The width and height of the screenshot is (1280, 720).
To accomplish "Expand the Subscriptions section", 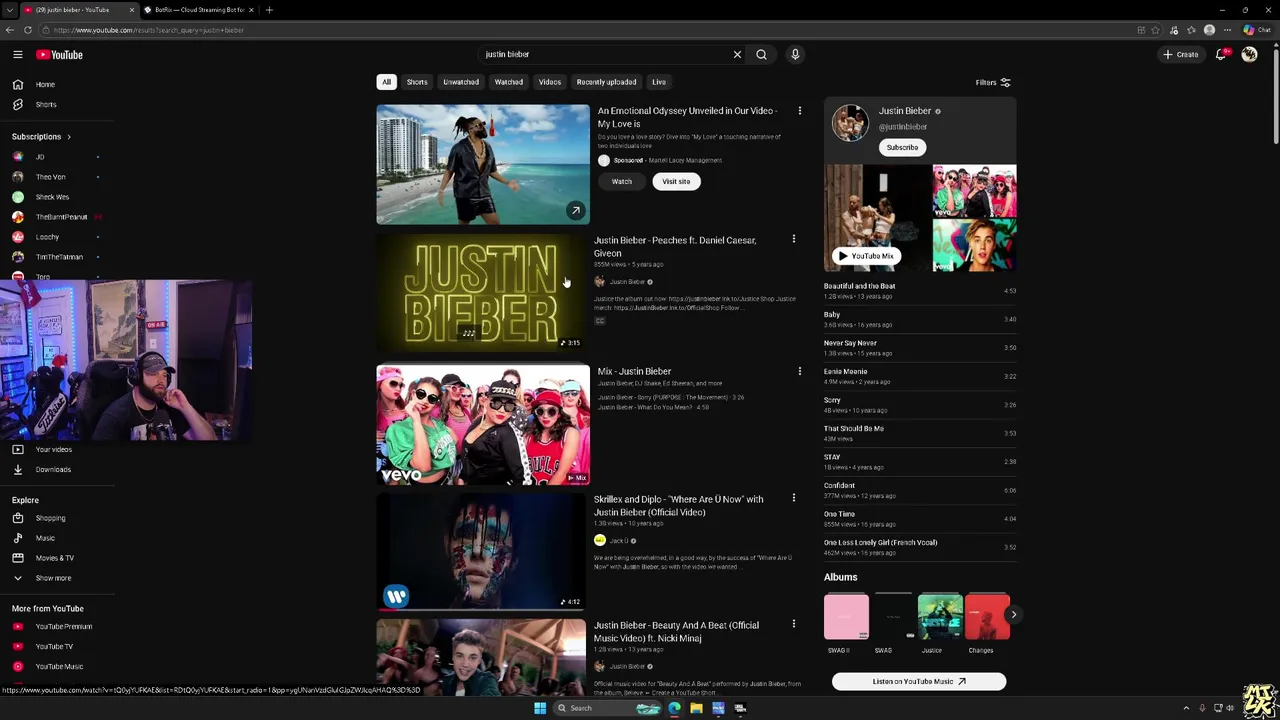I will coord(41,136).
